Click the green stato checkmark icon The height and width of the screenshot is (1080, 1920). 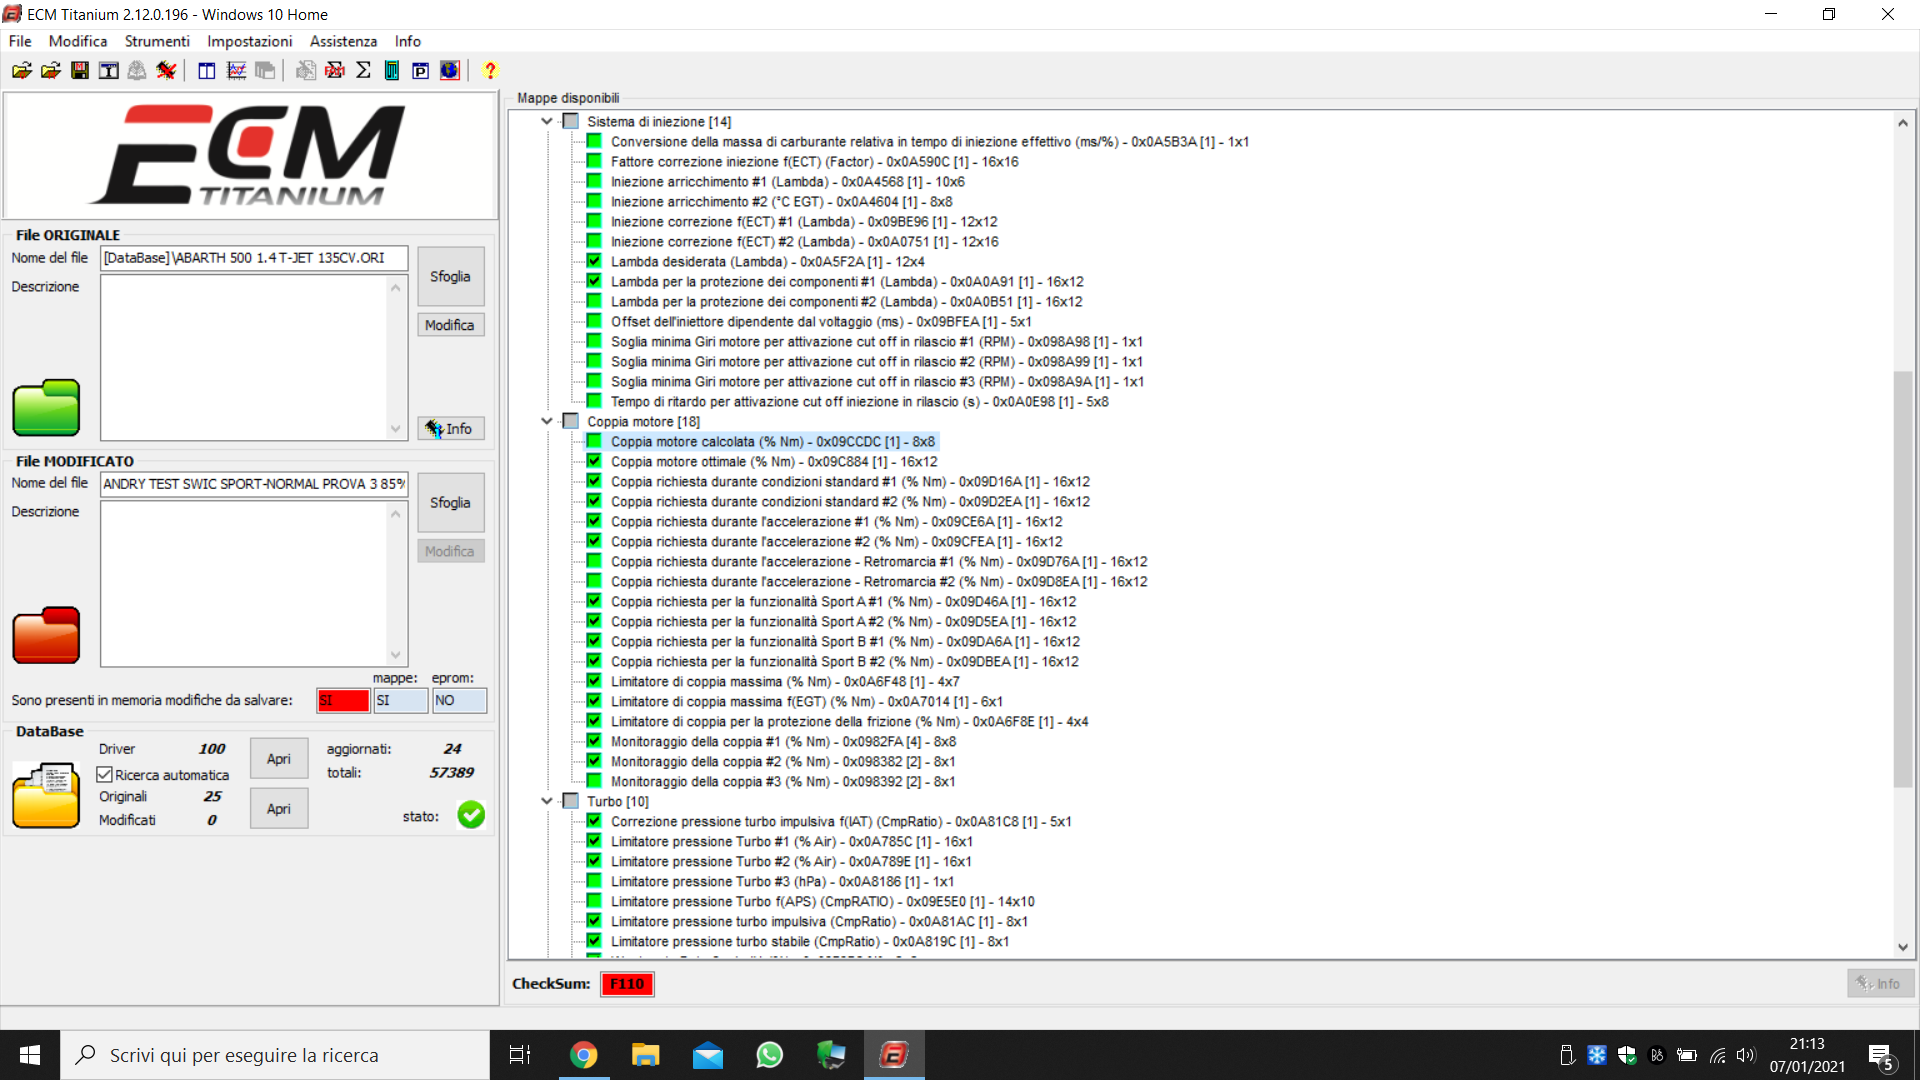coord(471,815)
